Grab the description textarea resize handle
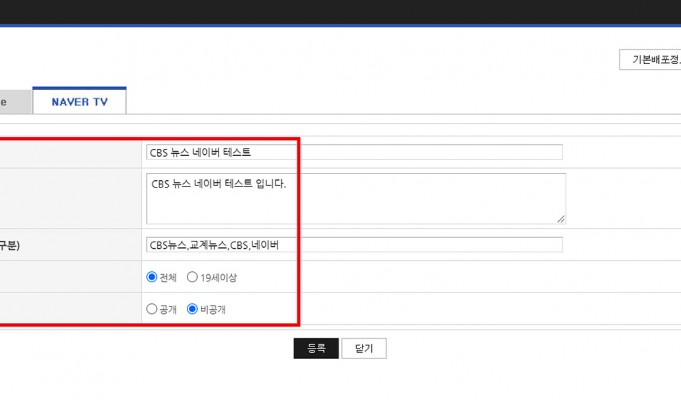681x400 pixels. click(561, 219)
